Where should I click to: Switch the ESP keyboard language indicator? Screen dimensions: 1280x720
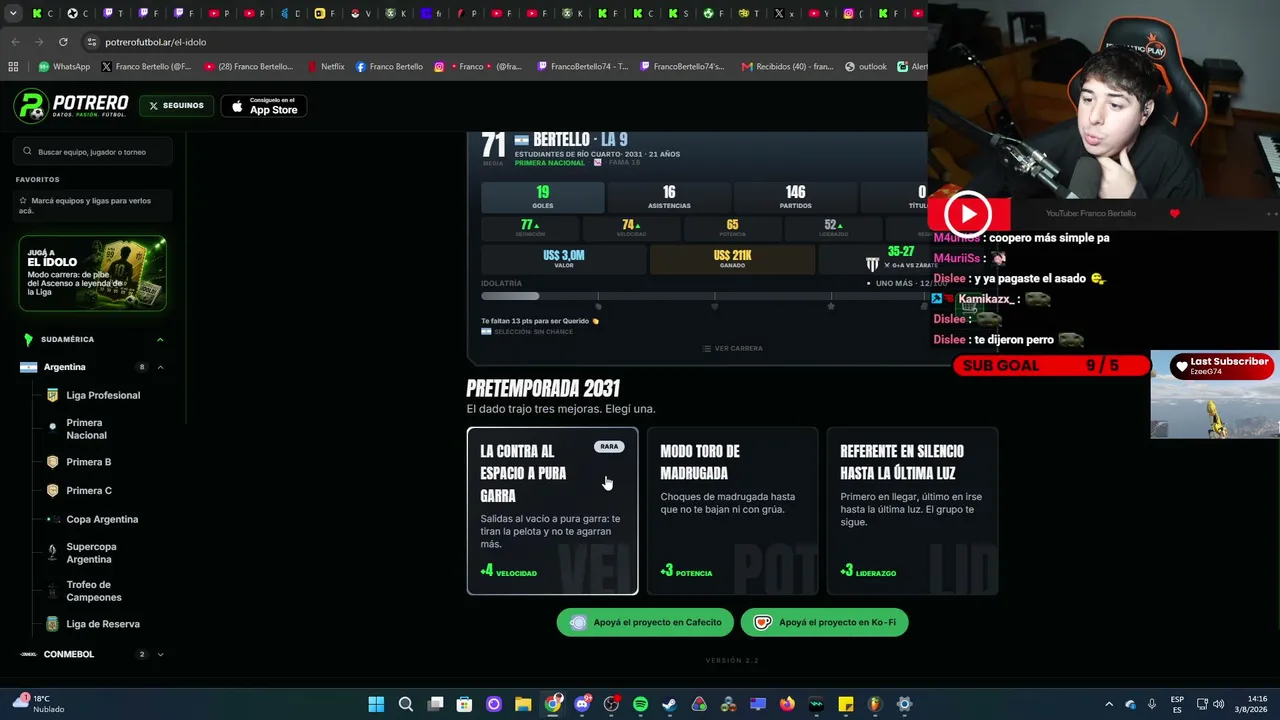point(1177,704)
